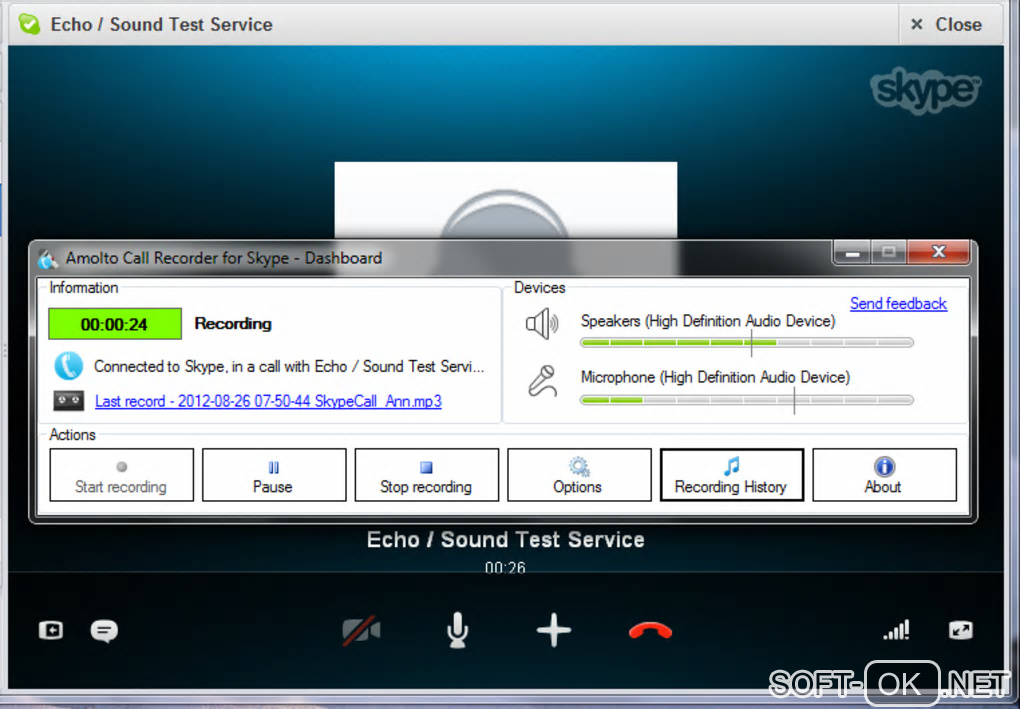Open the call quality signal icon
1020x709 pixels.
(x=896, y=630)
